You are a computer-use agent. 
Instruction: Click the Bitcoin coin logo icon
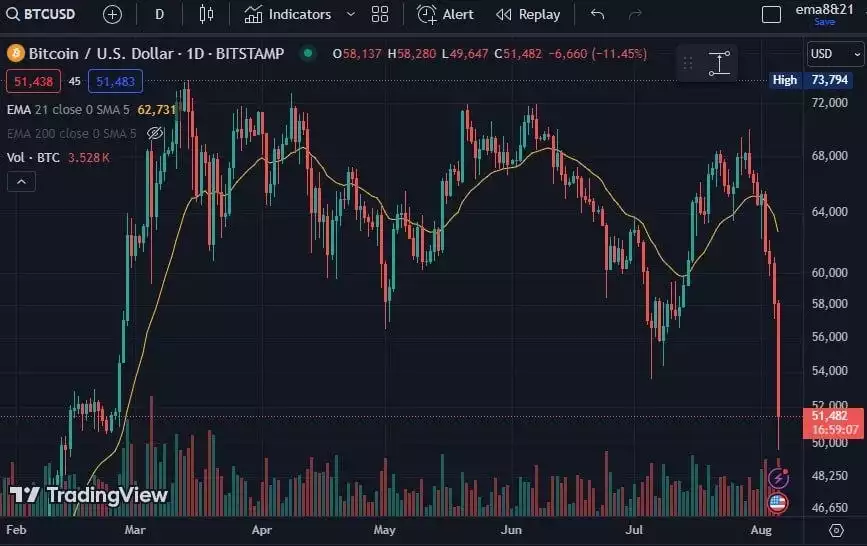[15, 54]
